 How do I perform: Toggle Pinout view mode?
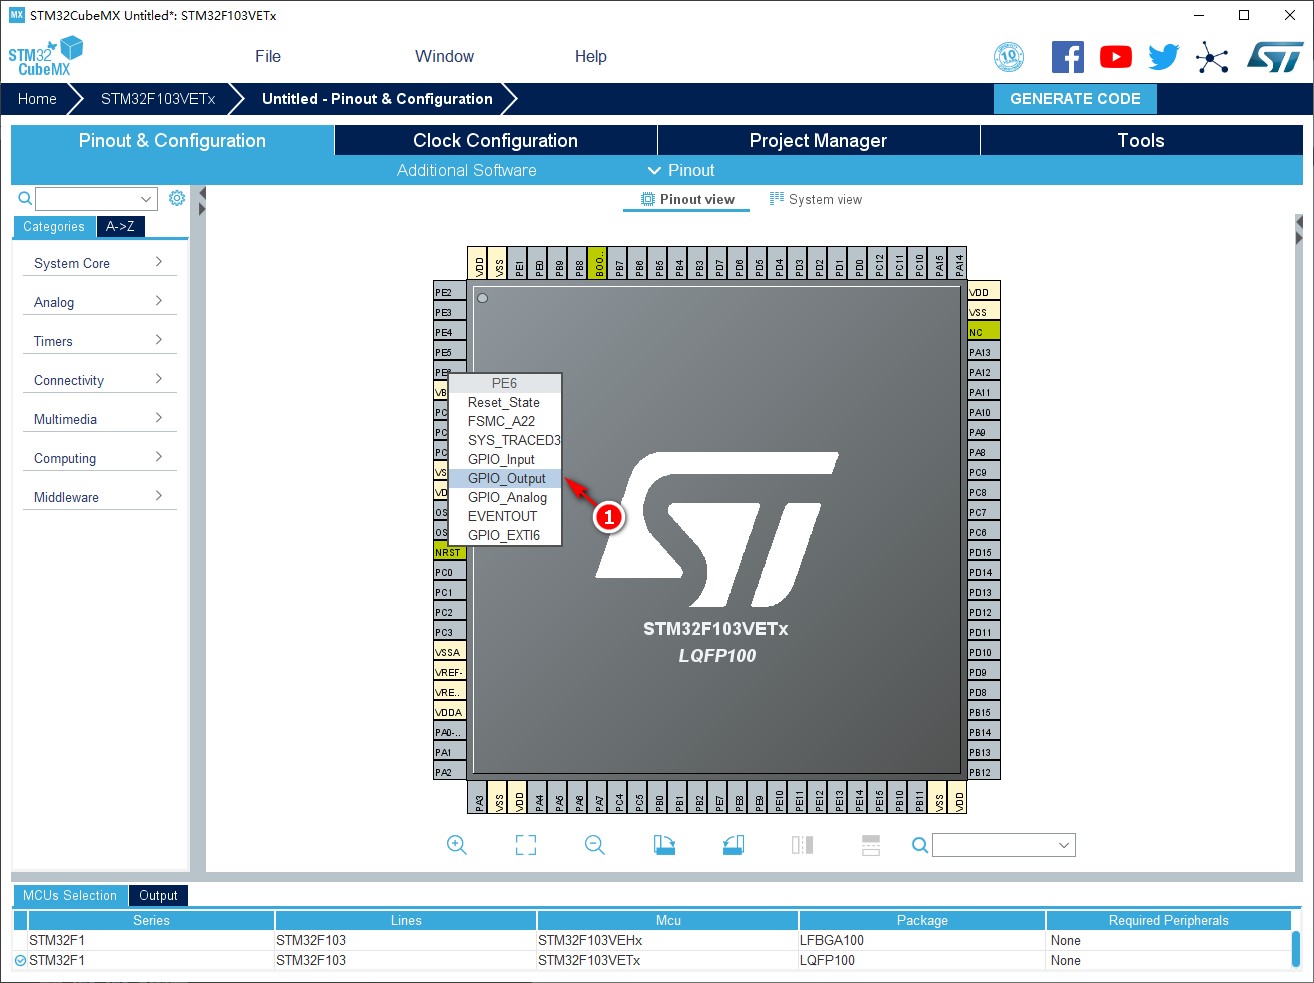pos(686,199)
